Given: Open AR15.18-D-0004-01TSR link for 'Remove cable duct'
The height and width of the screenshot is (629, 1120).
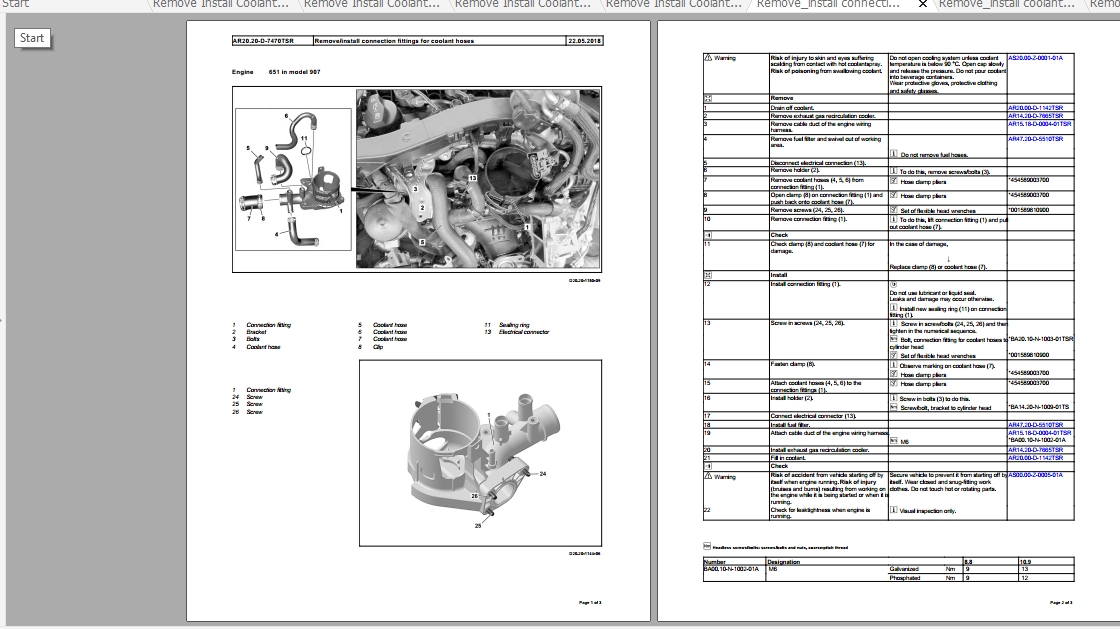Looking at the screenshot, I should [x=1039, y=124].
